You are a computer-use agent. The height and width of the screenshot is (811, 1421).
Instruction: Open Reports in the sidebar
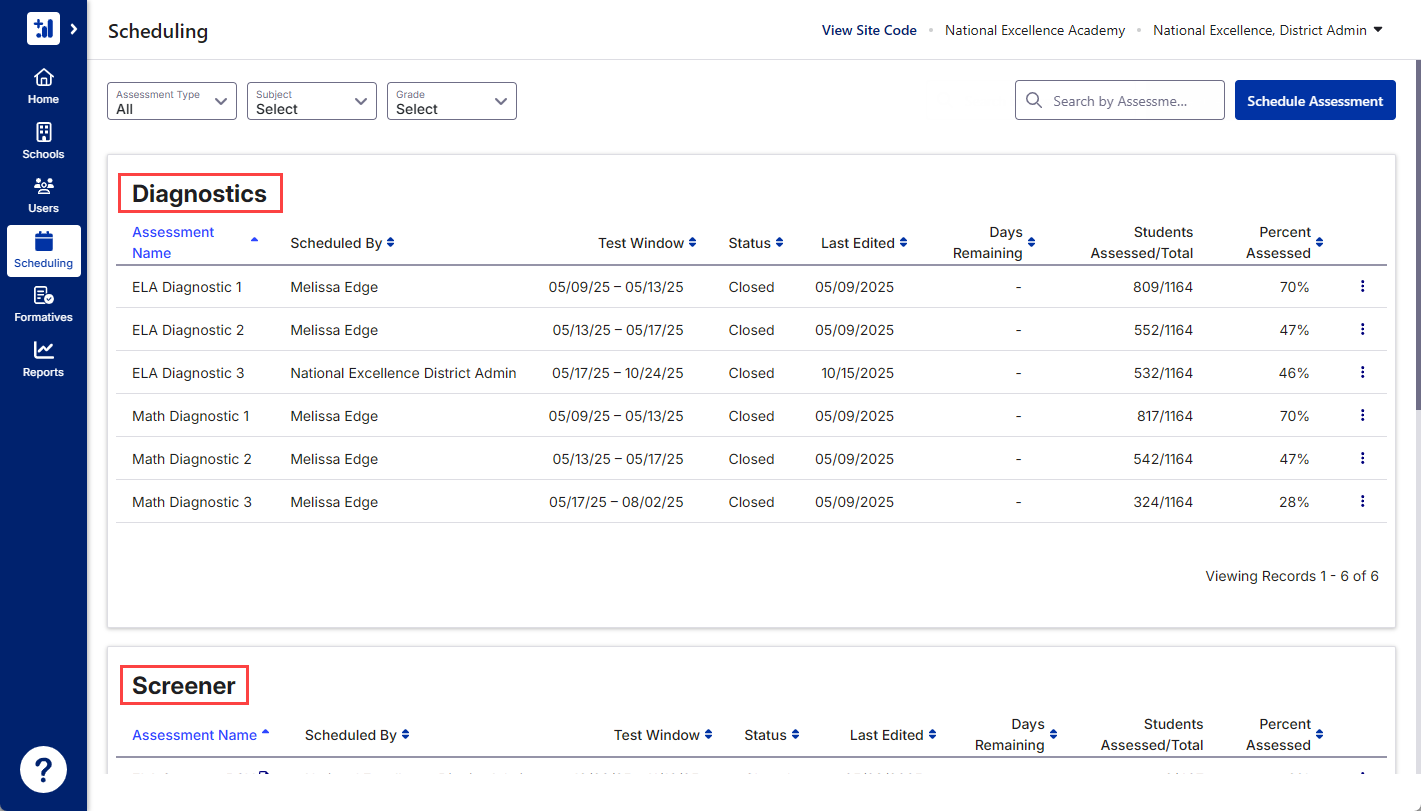[43, 359]
